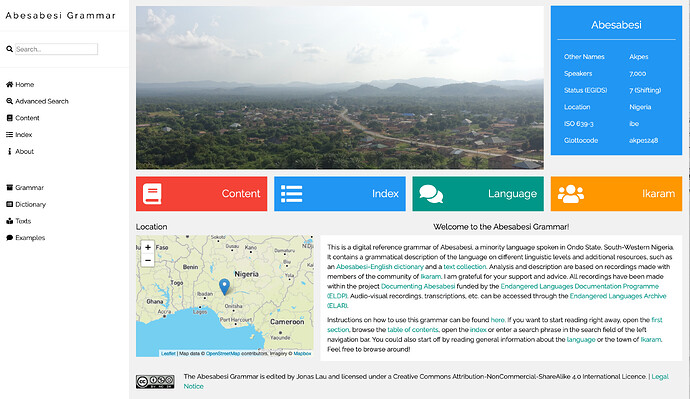Select Texts in the sidebar
Image resolution: width=690 pixels, height=399 pixels.
click(x=18, y=221)
